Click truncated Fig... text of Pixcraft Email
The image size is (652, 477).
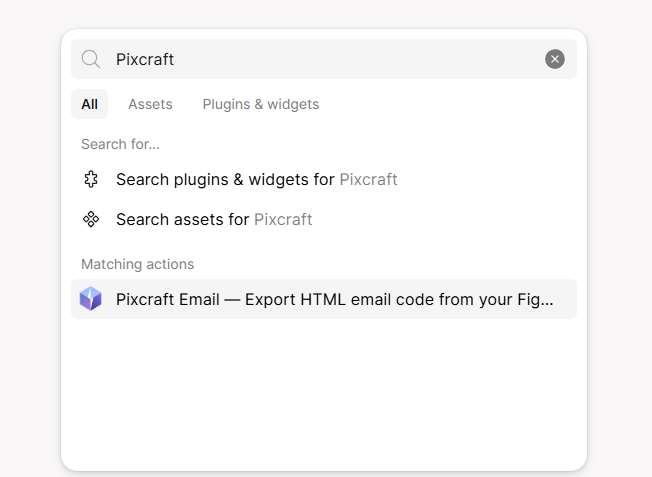[535, 299]
